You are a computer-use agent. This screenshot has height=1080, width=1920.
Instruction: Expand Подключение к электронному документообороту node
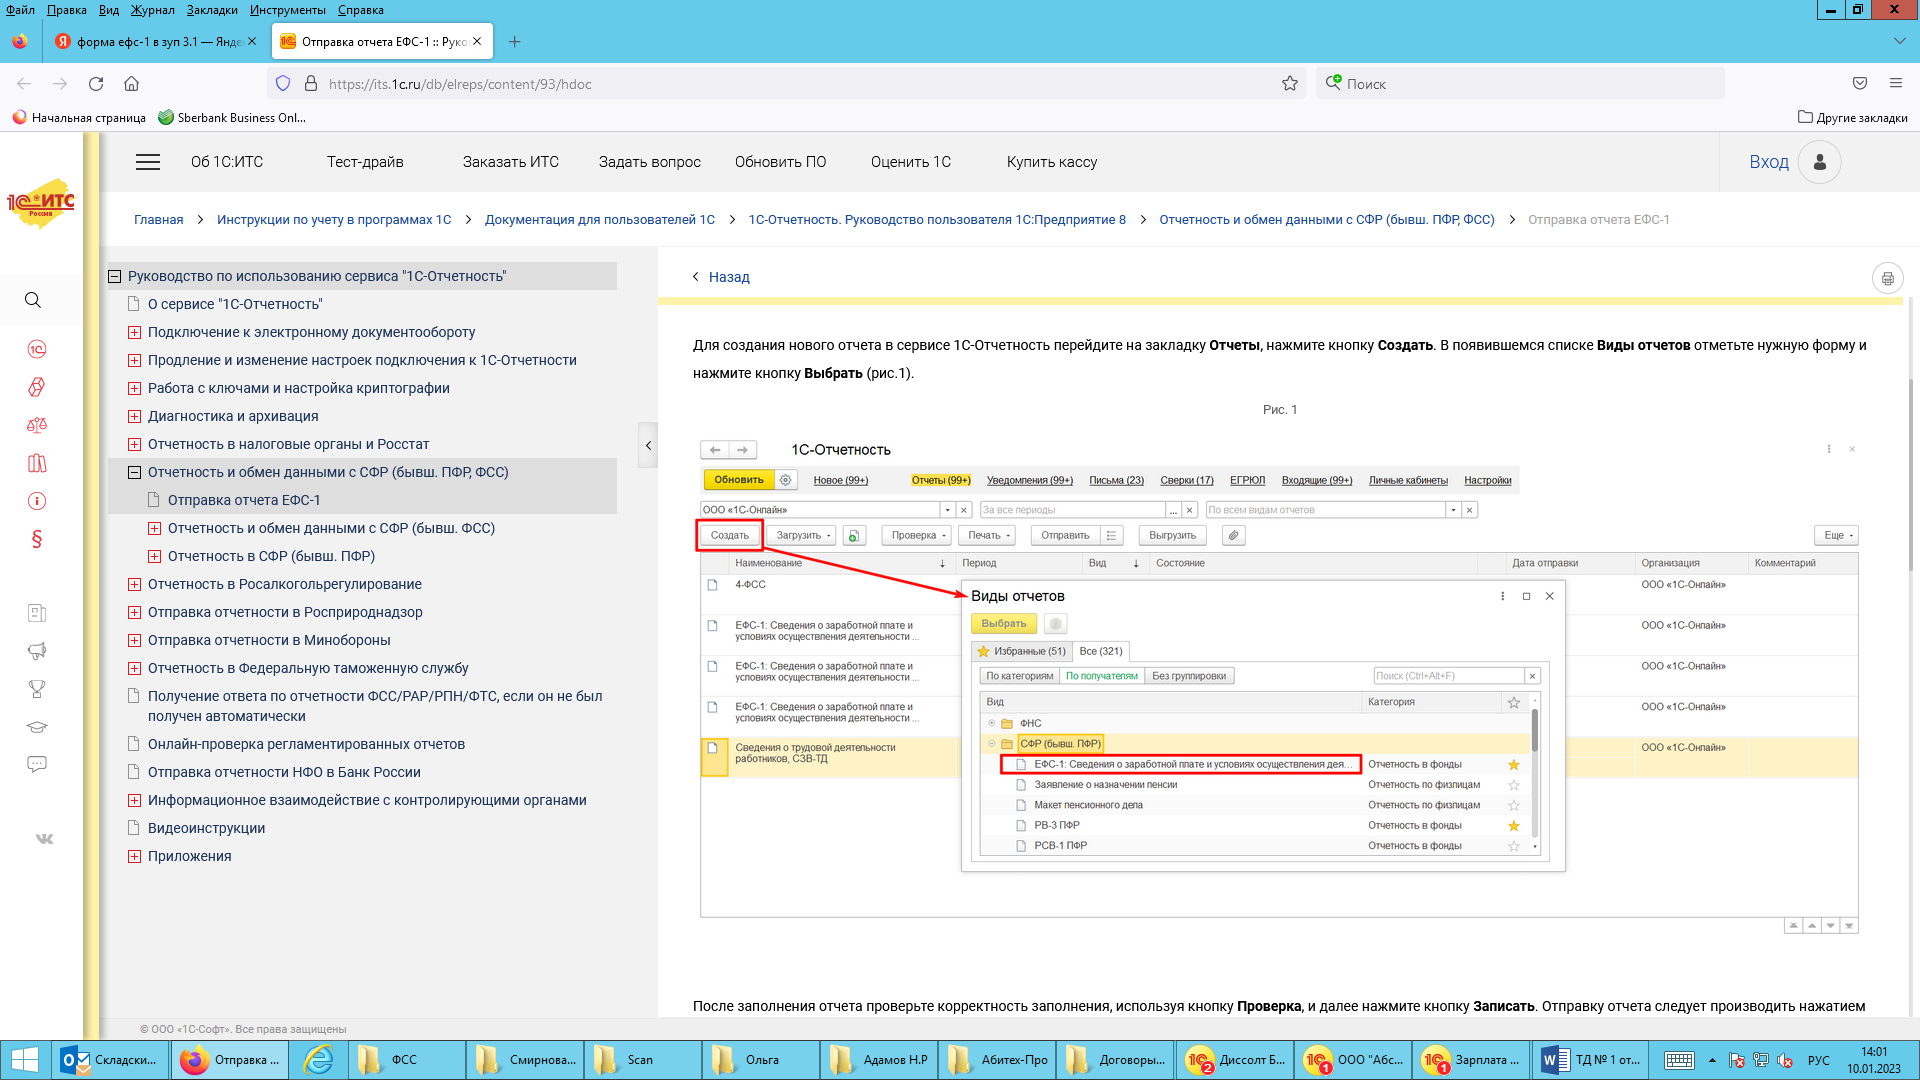coord(134,332)
